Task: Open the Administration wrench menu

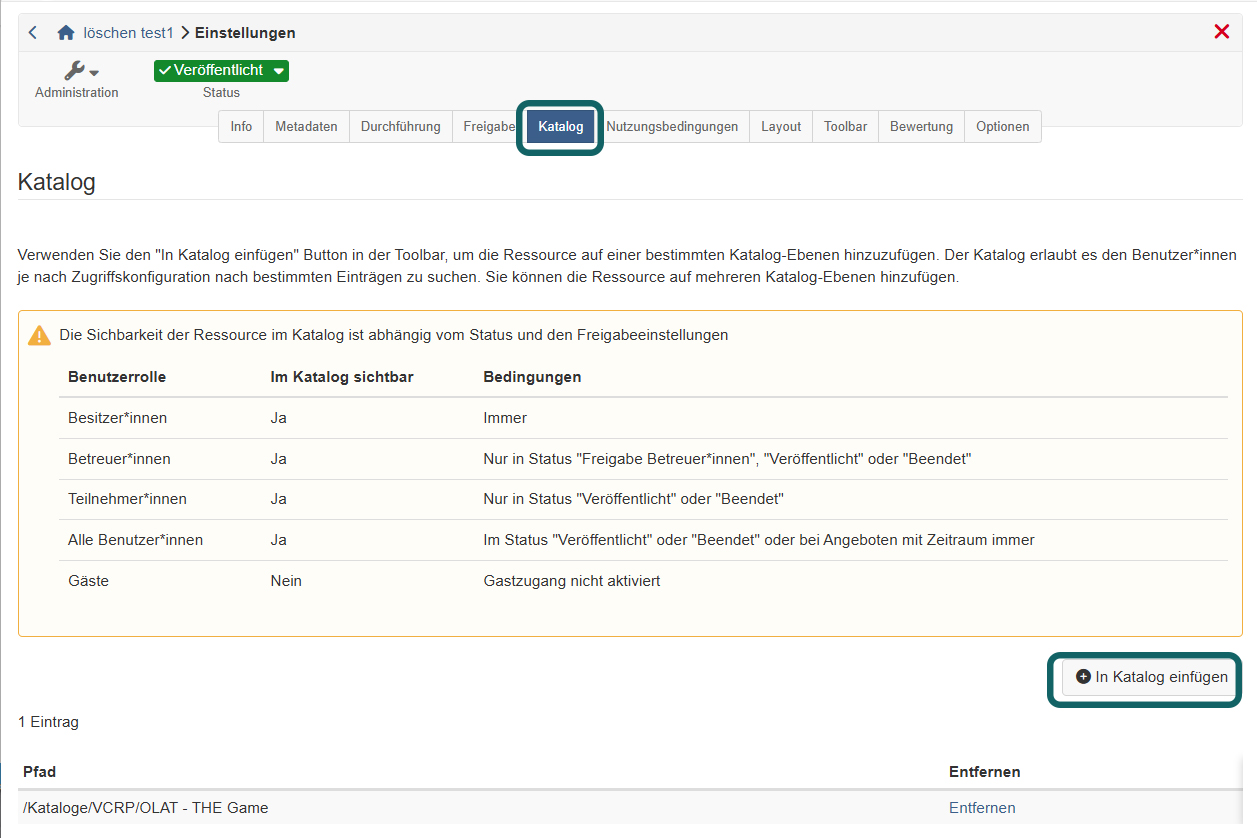Action: [x=77, y=80]
